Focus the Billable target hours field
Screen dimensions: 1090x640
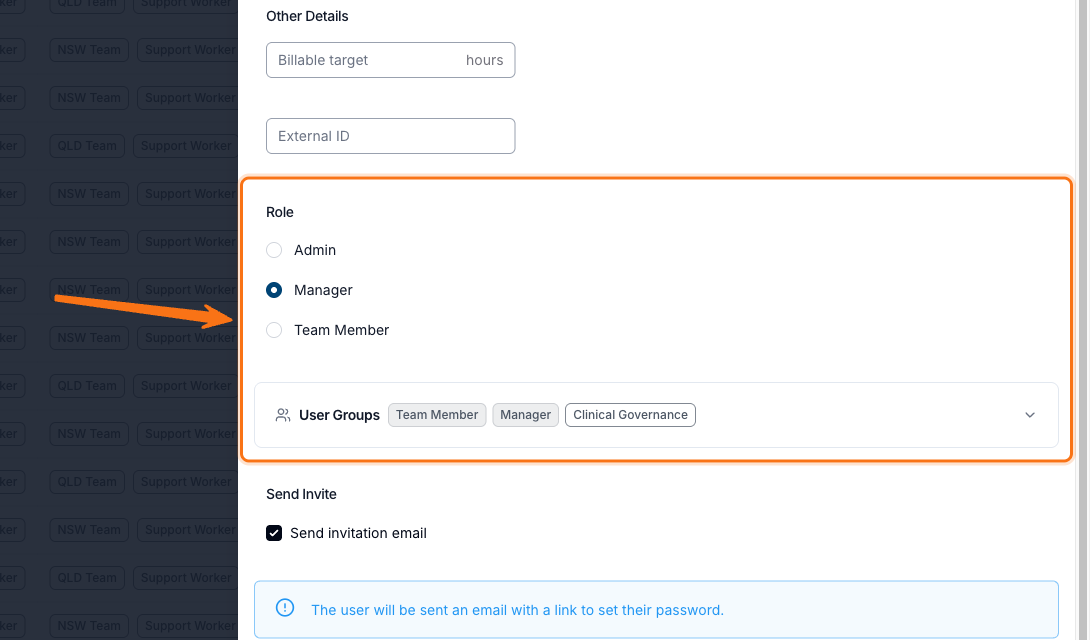391,60
